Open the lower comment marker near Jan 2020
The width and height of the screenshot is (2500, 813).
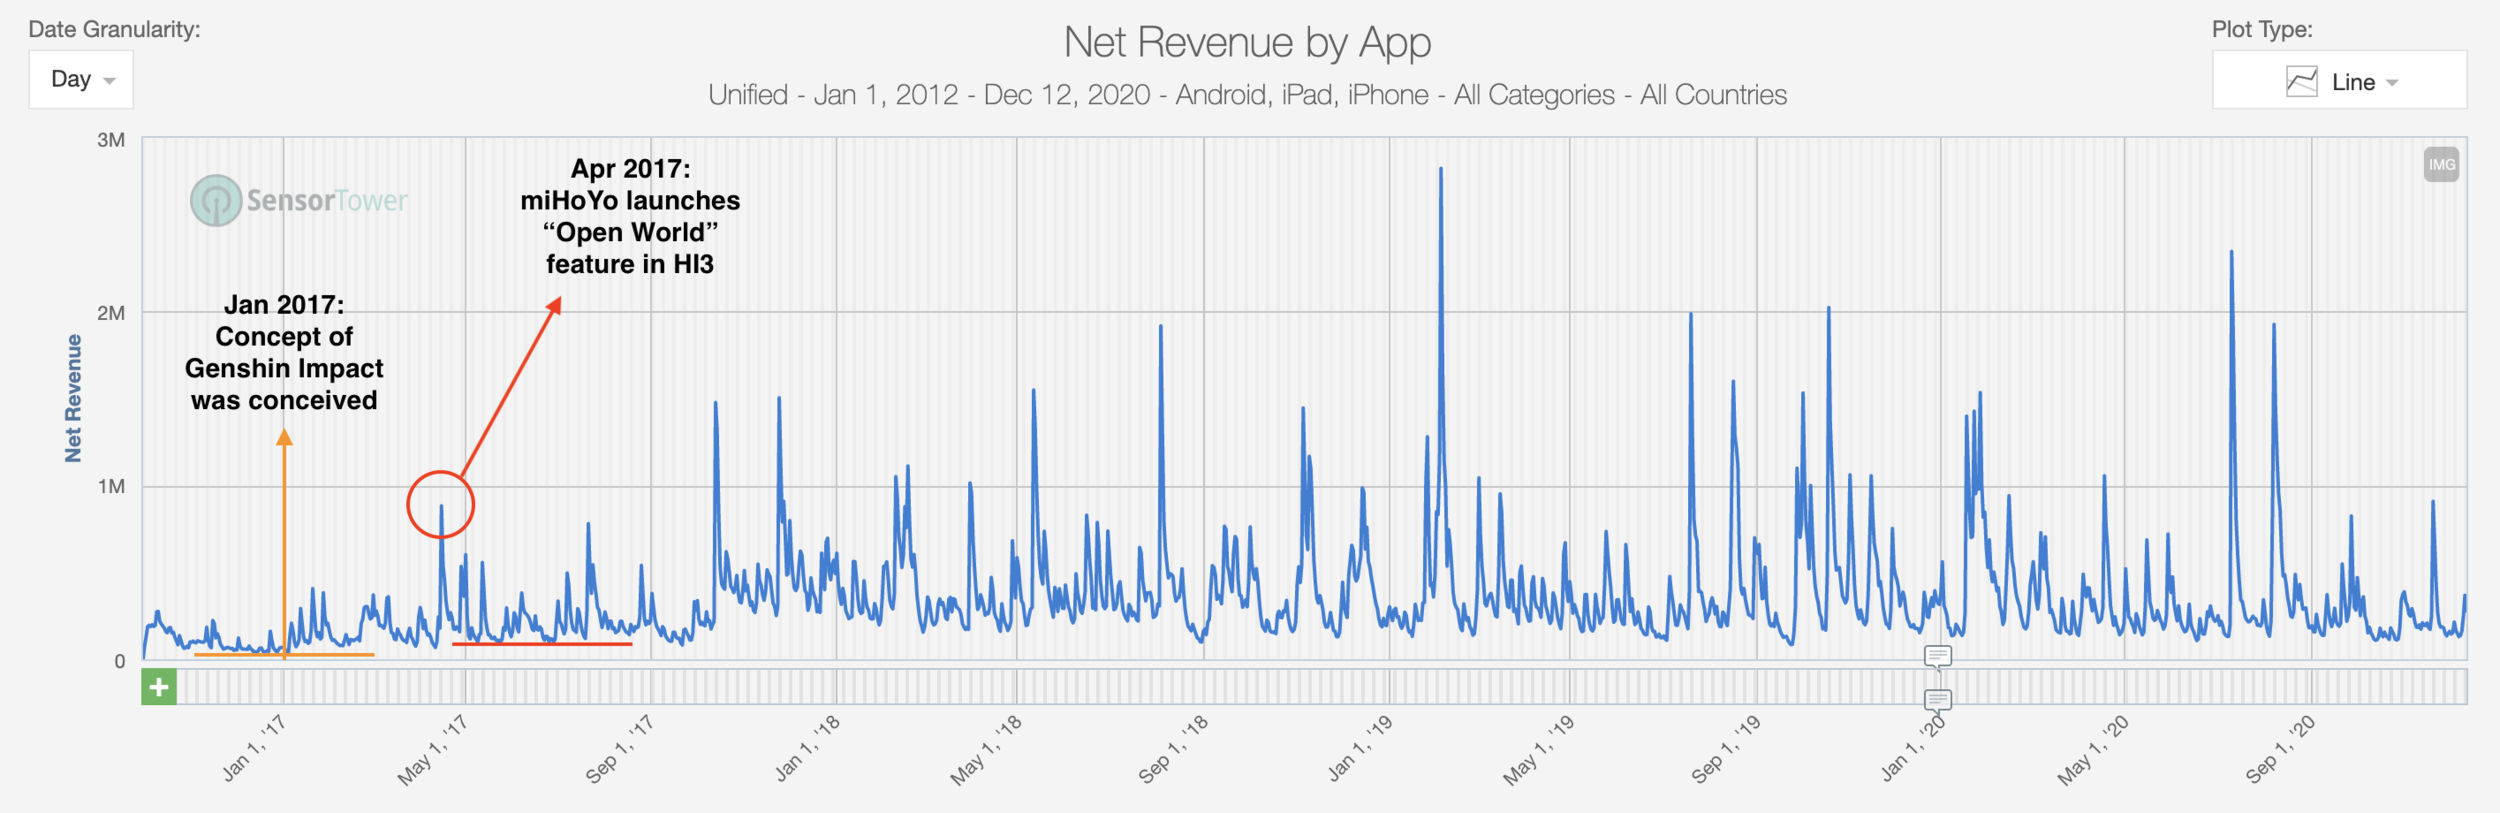pyautogui.click(x=1938, y=699)
